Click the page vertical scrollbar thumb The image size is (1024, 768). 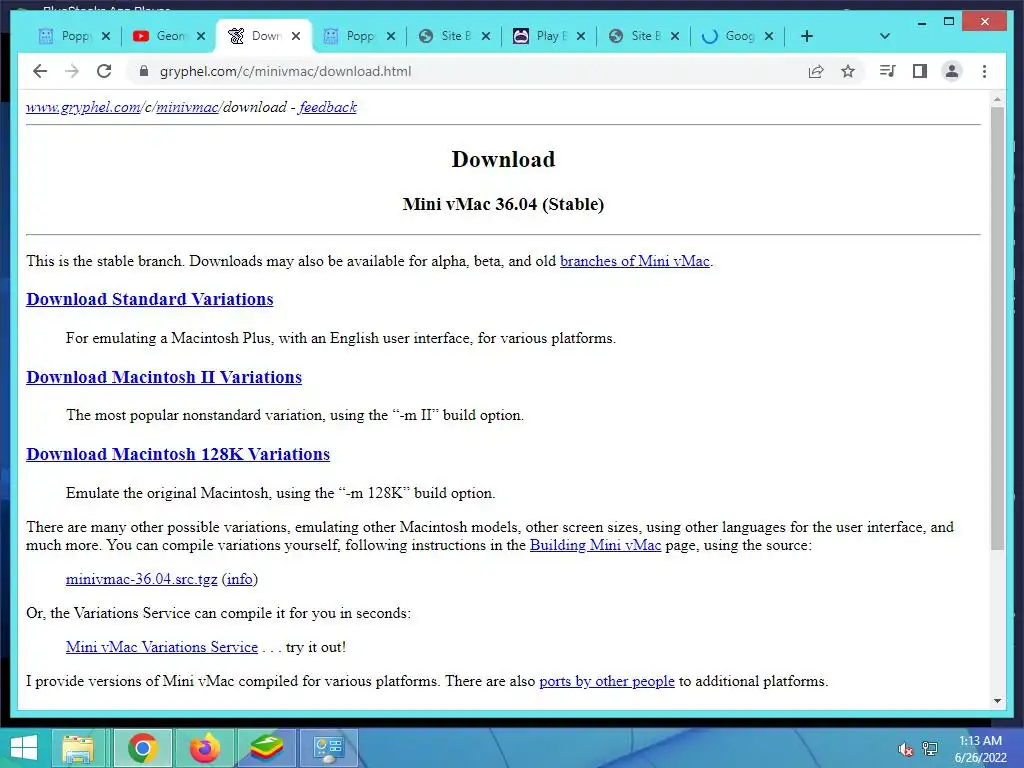click(997, 328)
